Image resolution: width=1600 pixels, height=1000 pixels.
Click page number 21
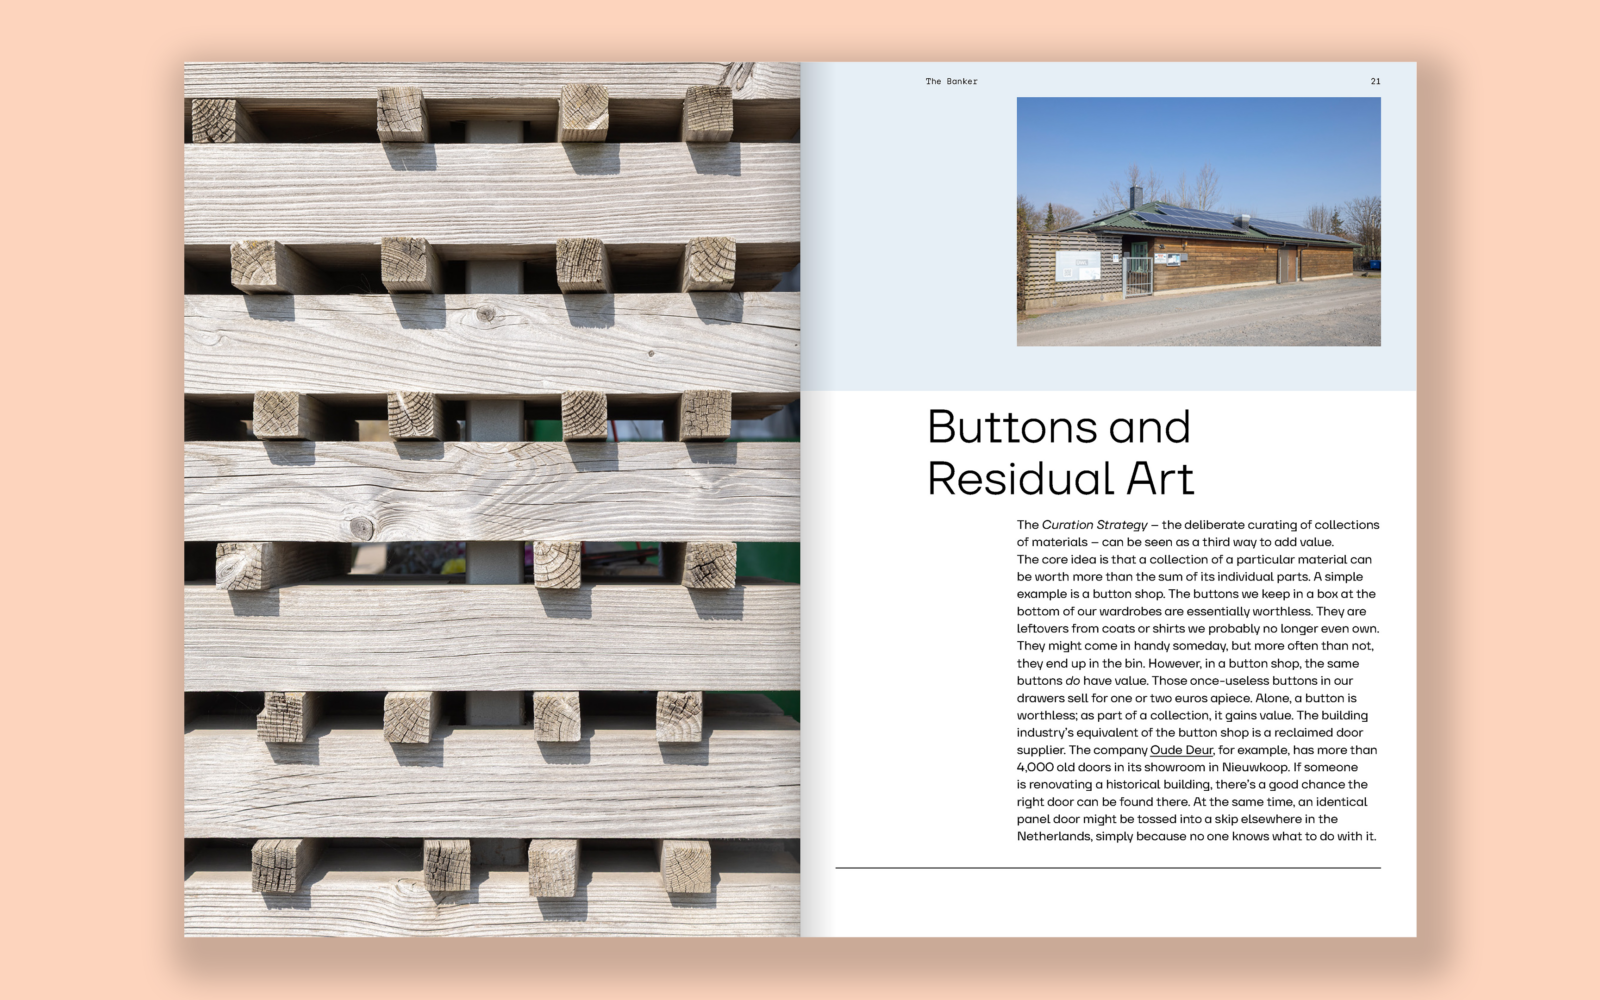tap(1375, 82)
